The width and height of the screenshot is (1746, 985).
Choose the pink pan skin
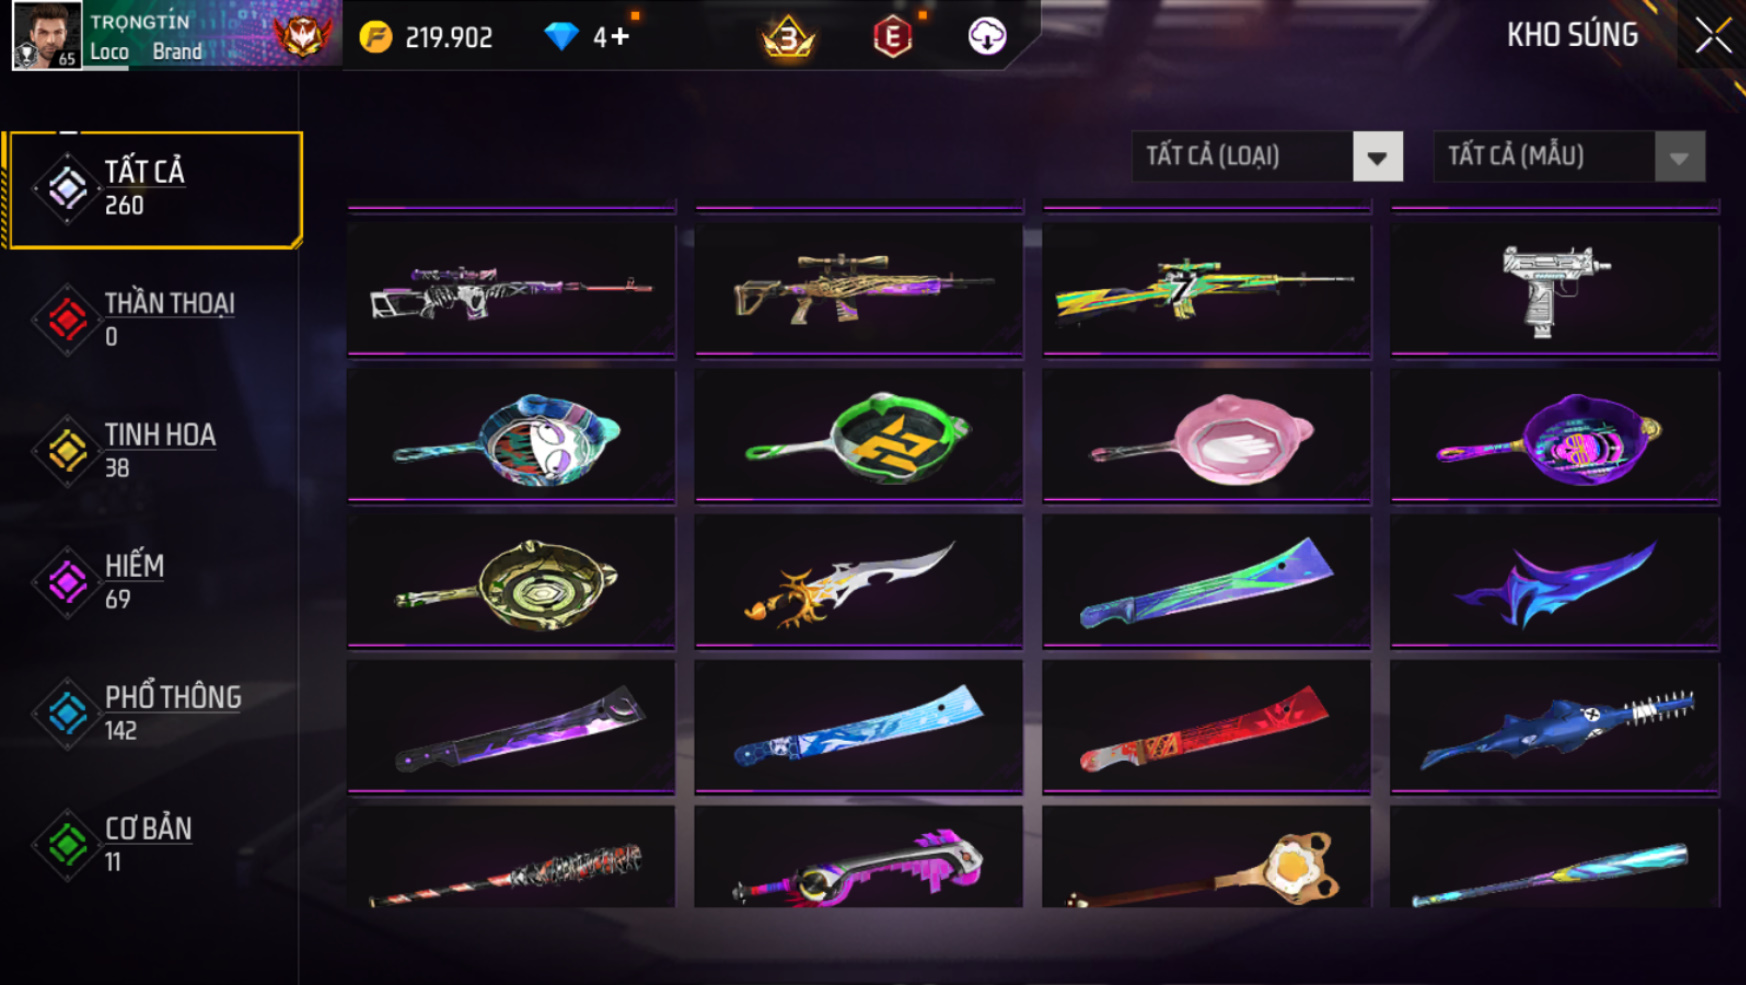[x=1206, y=435]
